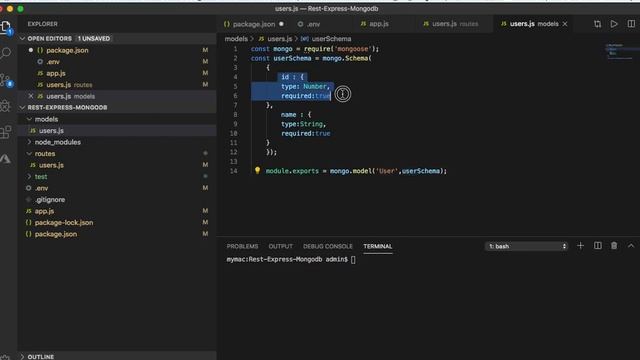Image resolution: width=640 pixels, height=360 pixels.
Task: Click line number 14 in gutter
Action: point(233,171)
